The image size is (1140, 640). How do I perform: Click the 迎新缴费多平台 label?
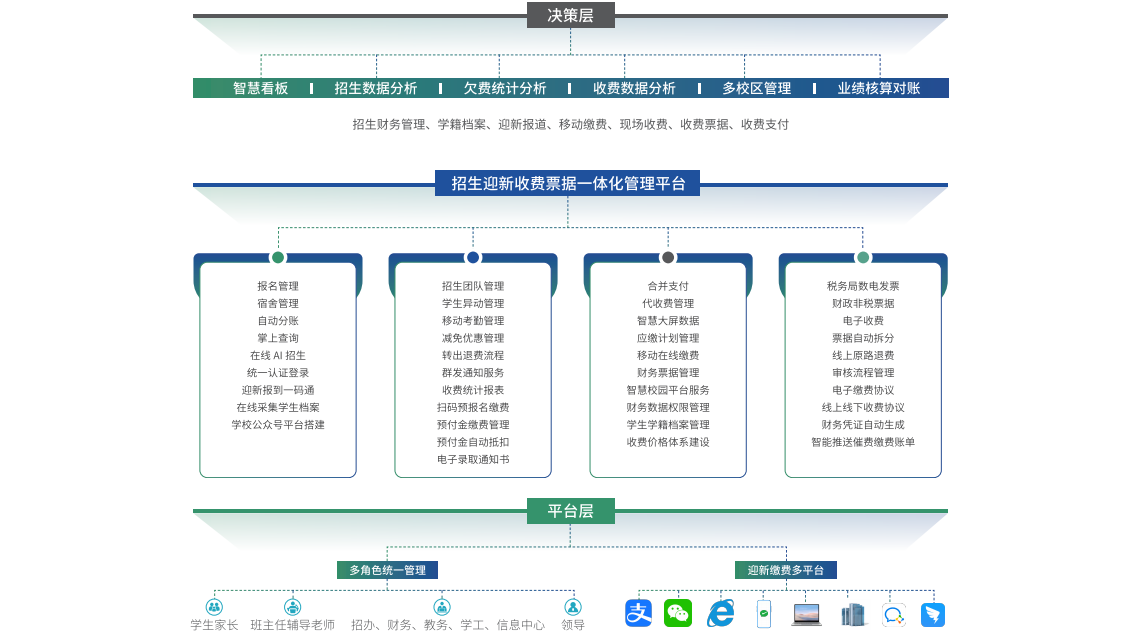[x=786, y=570]
